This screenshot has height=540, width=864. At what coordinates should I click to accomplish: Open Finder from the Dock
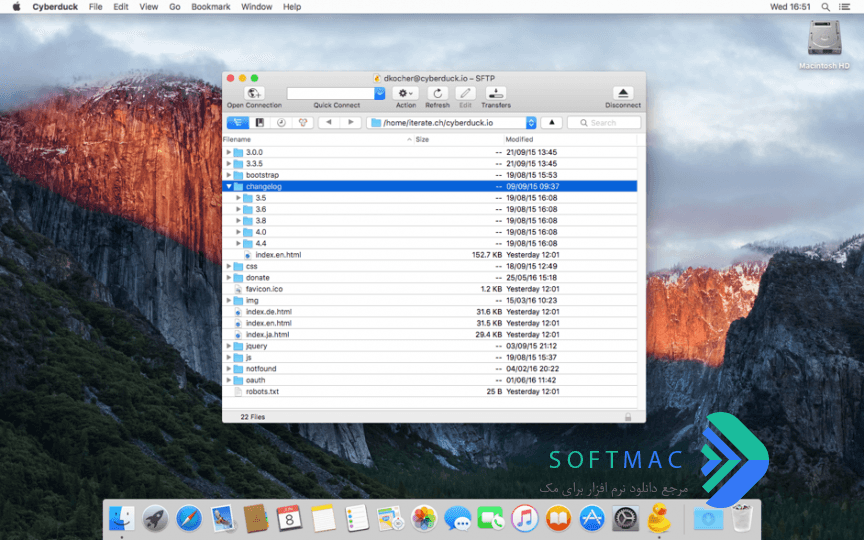121,519
